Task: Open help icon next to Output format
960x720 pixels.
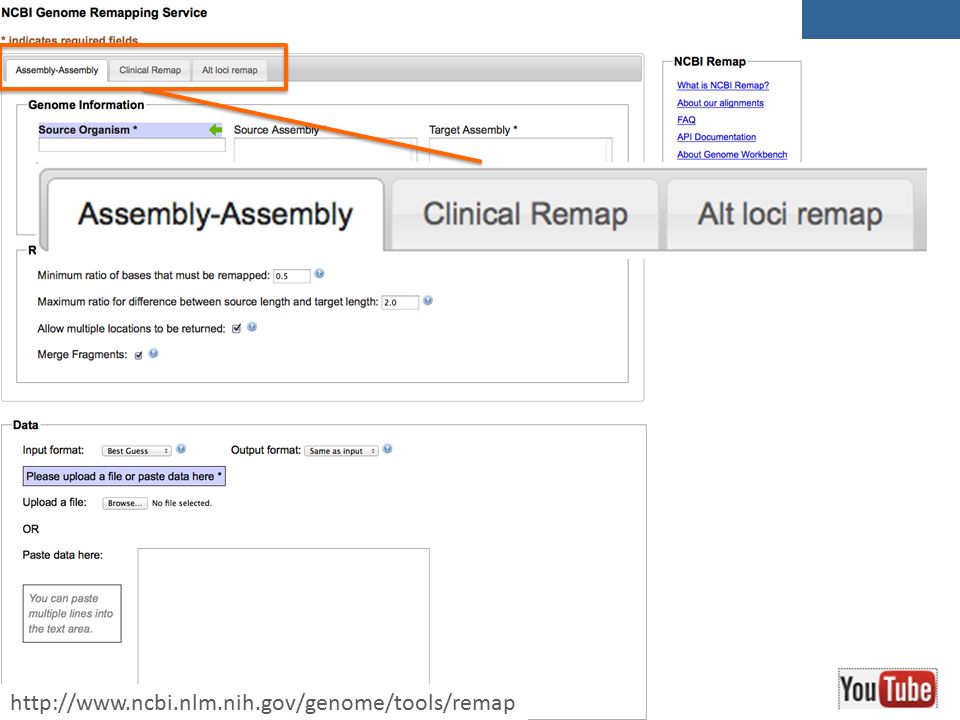Action: click(388, 449)
